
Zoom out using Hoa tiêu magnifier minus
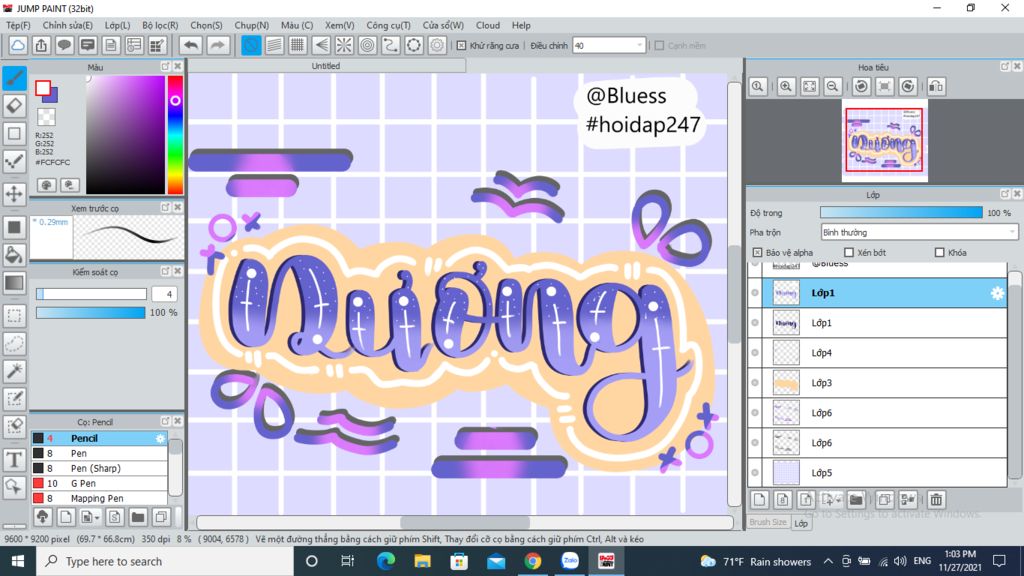(x=833, y=86)
